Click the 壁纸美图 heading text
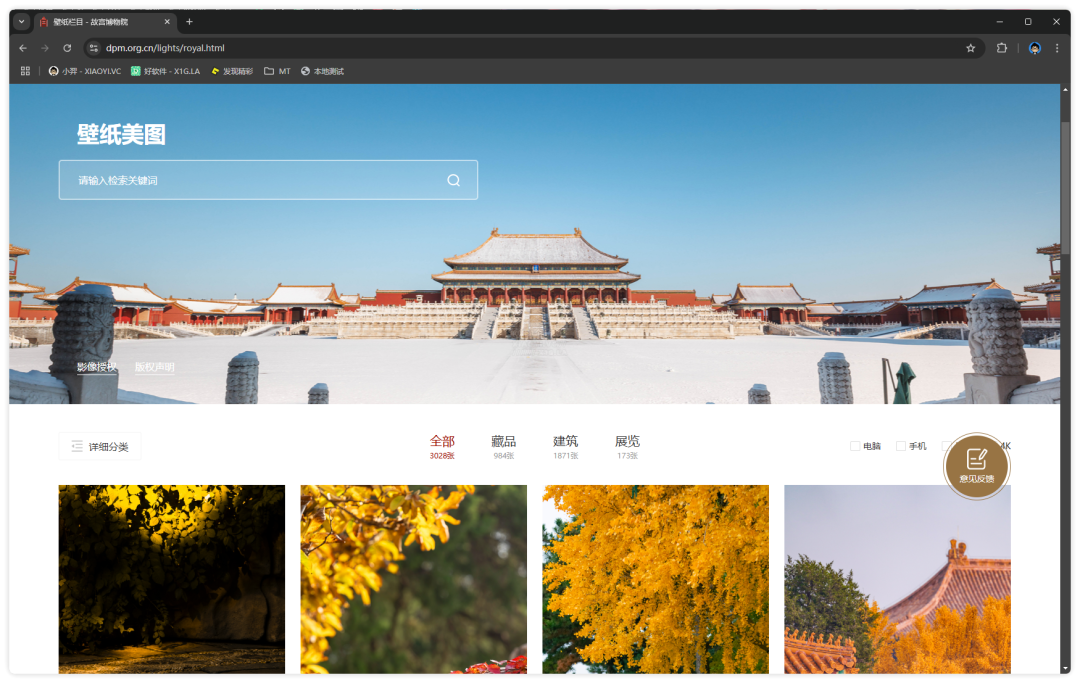The height and width of the screenshot is (683, 1080). point(121,134)
